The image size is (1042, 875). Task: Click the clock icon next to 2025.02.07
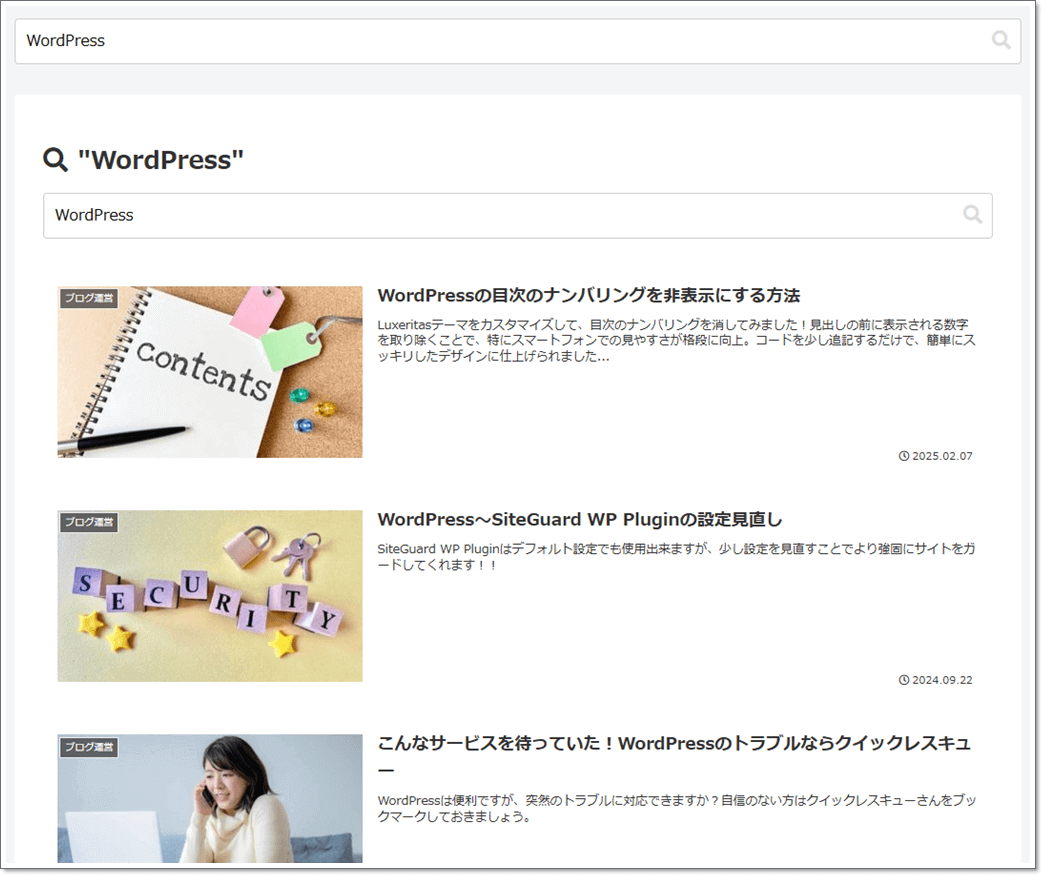tap(903, 455)
